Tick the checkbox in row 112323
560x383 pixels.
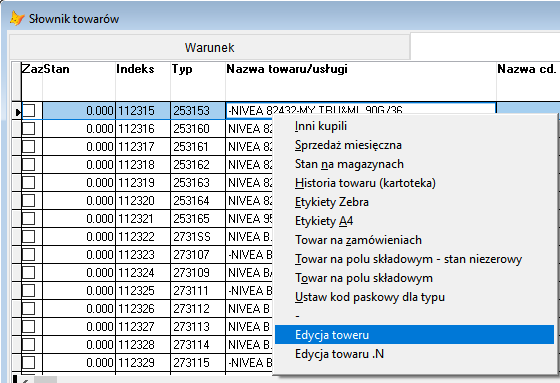pos(29,254)
